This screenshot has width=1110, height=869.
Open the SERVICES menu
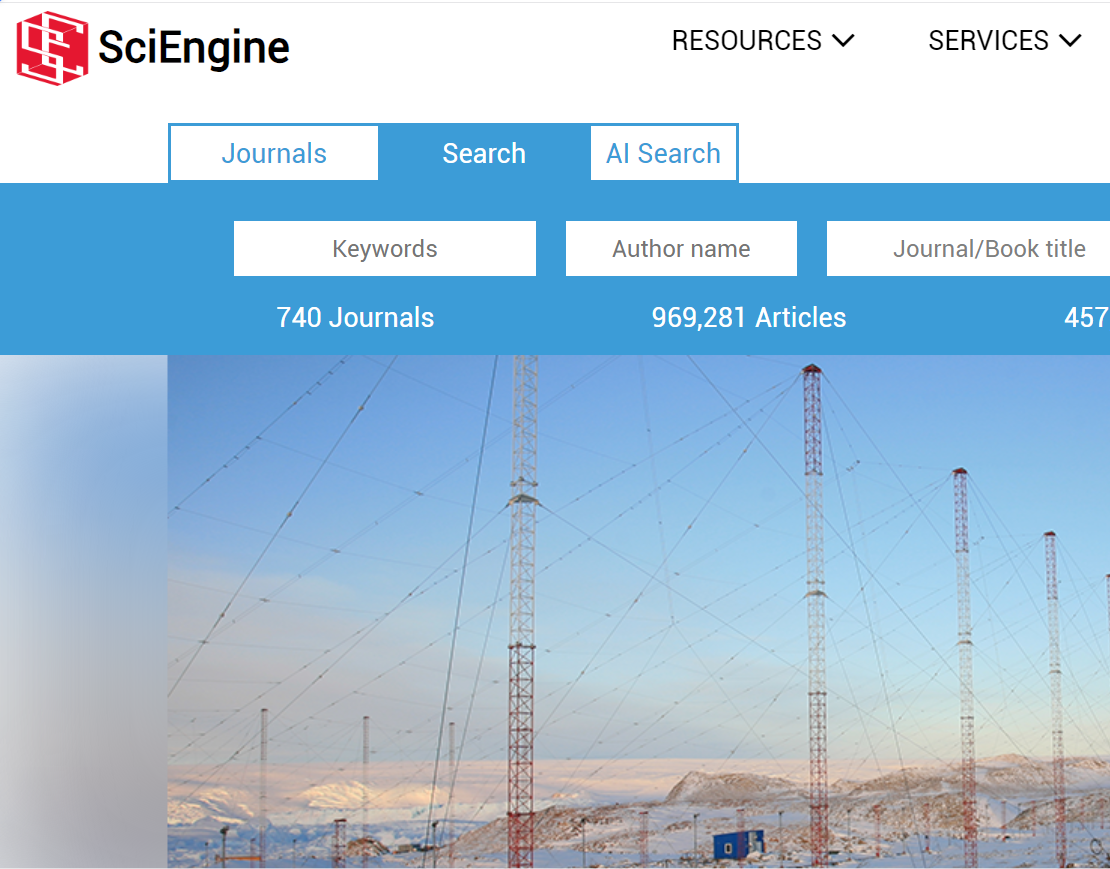click(x=988, y=41)
